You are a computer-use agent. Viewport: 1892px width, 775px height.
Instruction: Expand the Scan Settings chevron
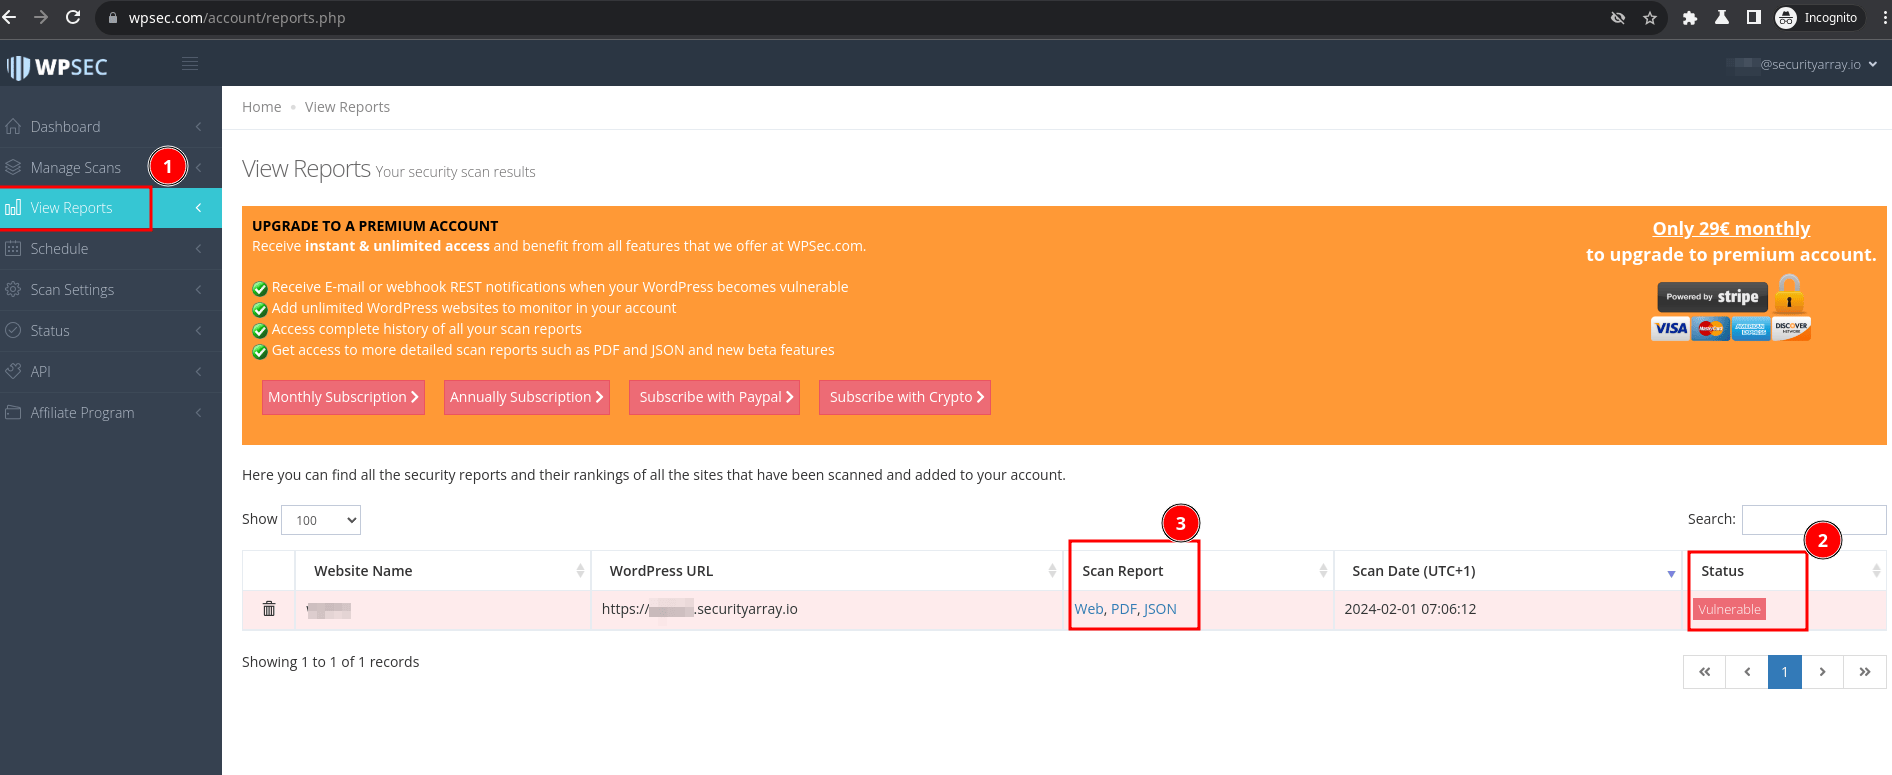pos(199,289)
